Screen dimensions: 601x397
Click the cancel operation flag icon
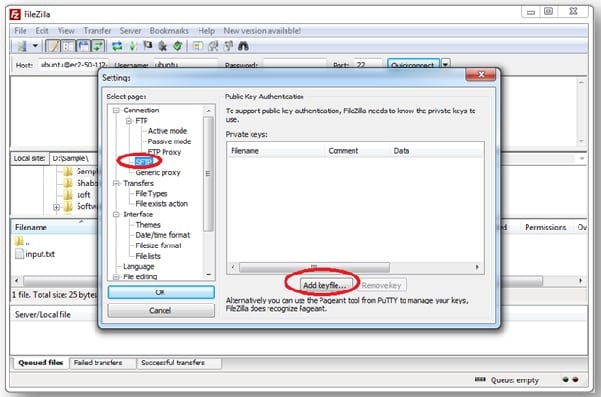click(148, 46)
